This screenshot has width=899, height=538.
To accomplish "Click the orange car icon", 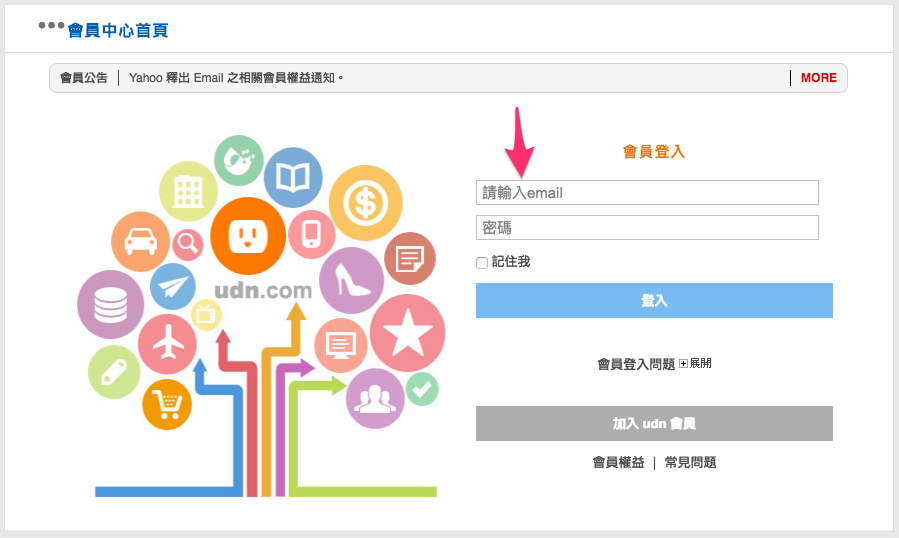I will point(140,241).
